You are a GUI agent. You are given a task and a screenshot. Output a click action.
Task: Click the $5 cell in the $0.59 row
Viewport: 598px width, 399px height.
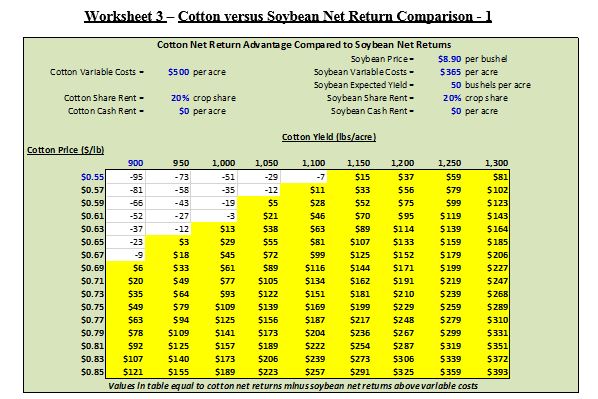point(273,203)
